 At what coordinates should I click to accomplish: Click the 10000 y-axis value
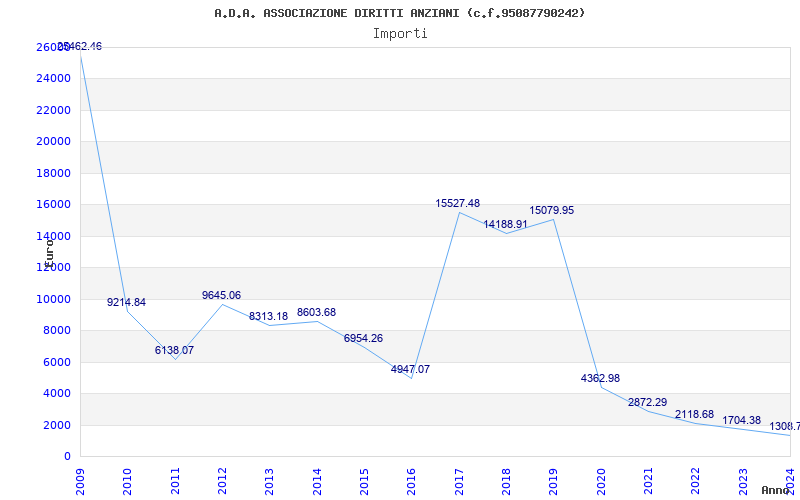click(53, 299)
